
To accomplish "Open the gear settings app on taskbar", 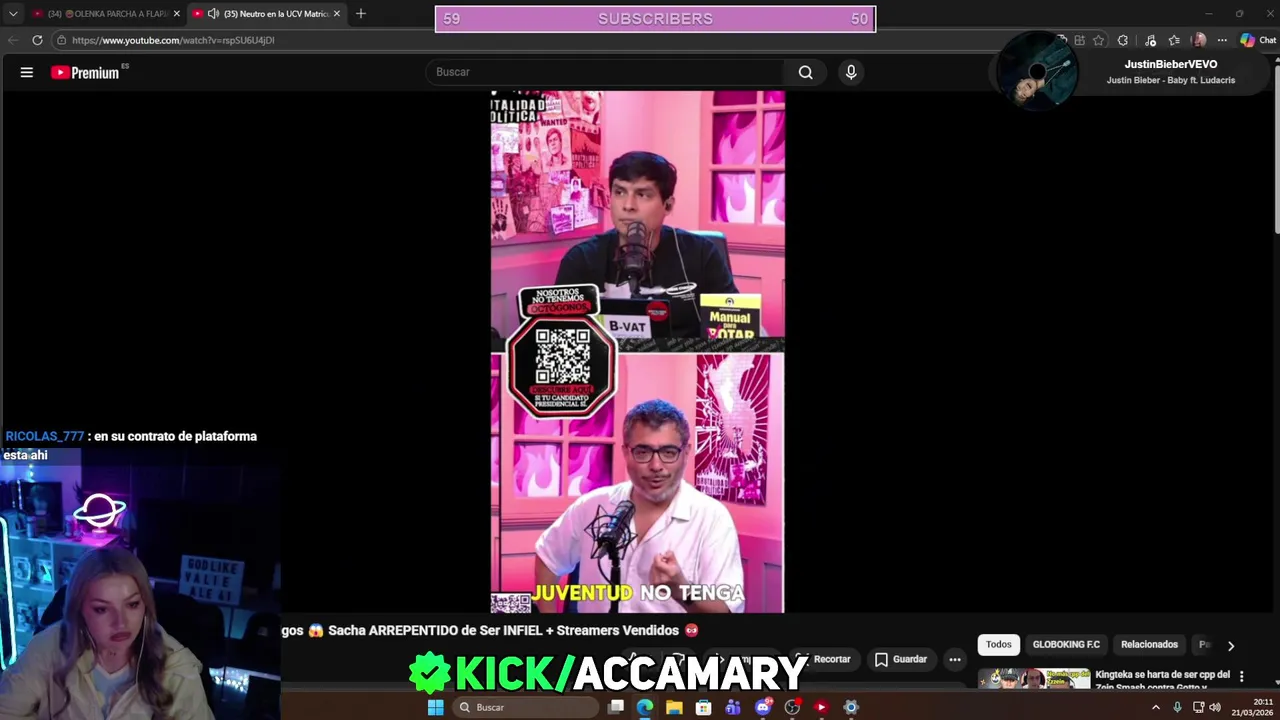I will pyautogui.click(x=851, y=707).
